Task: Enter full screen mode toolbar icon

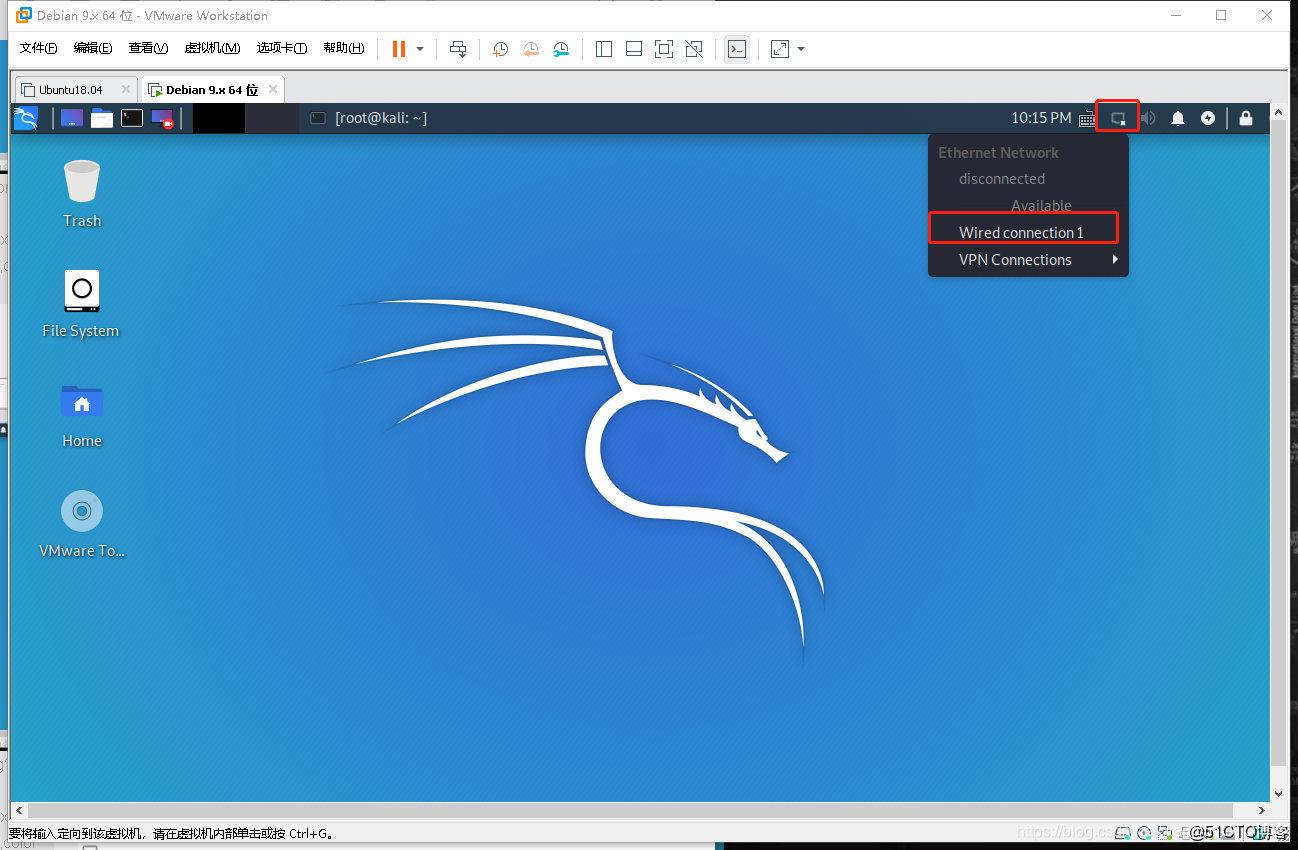Action: (x=664, y=49)
